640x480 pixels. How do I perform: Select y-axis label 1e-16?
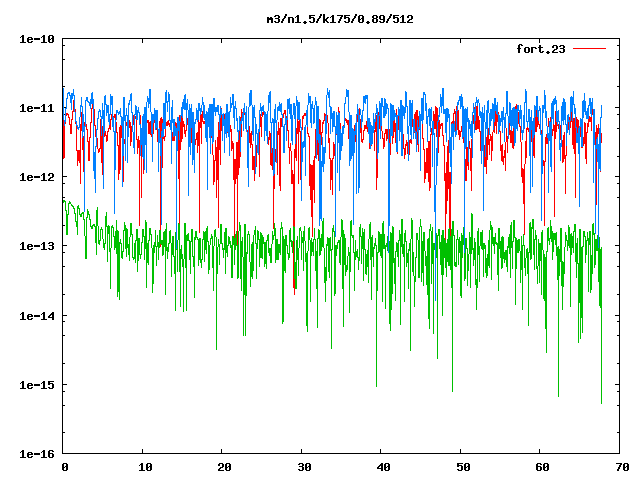point(37,454)
